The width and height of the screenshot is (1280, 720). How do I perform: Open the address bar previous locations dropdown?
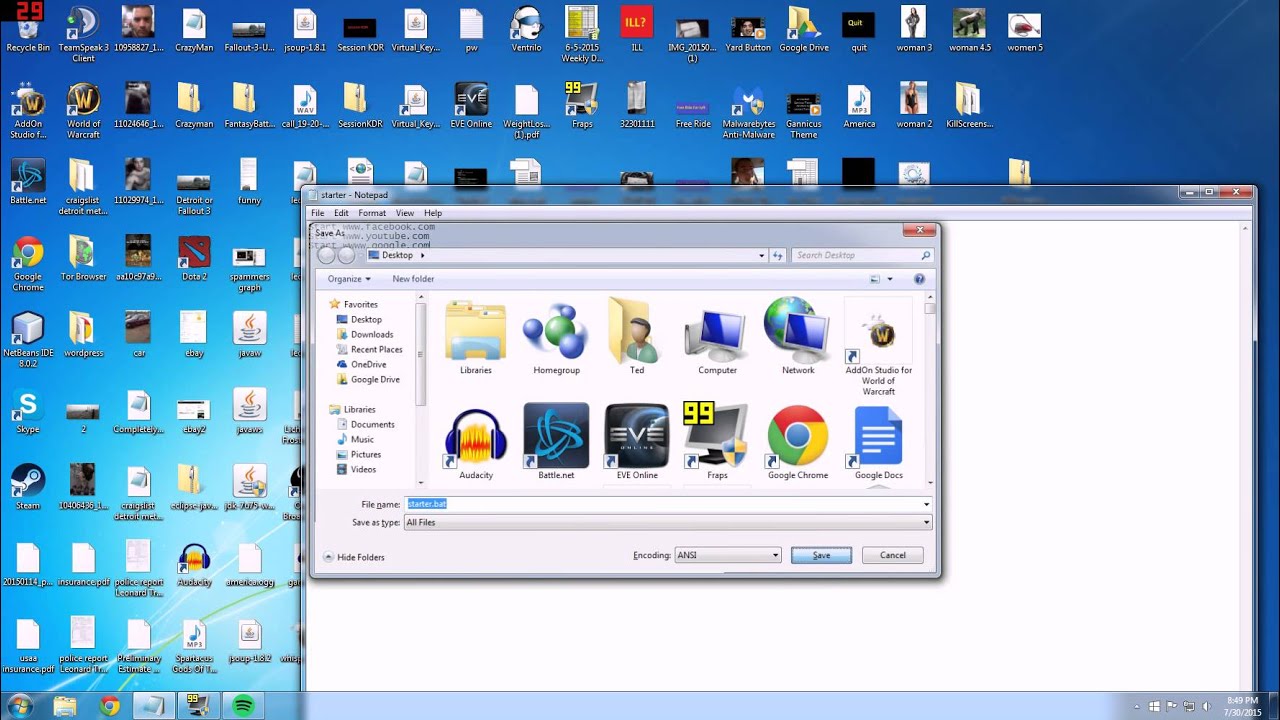point(761,255)
